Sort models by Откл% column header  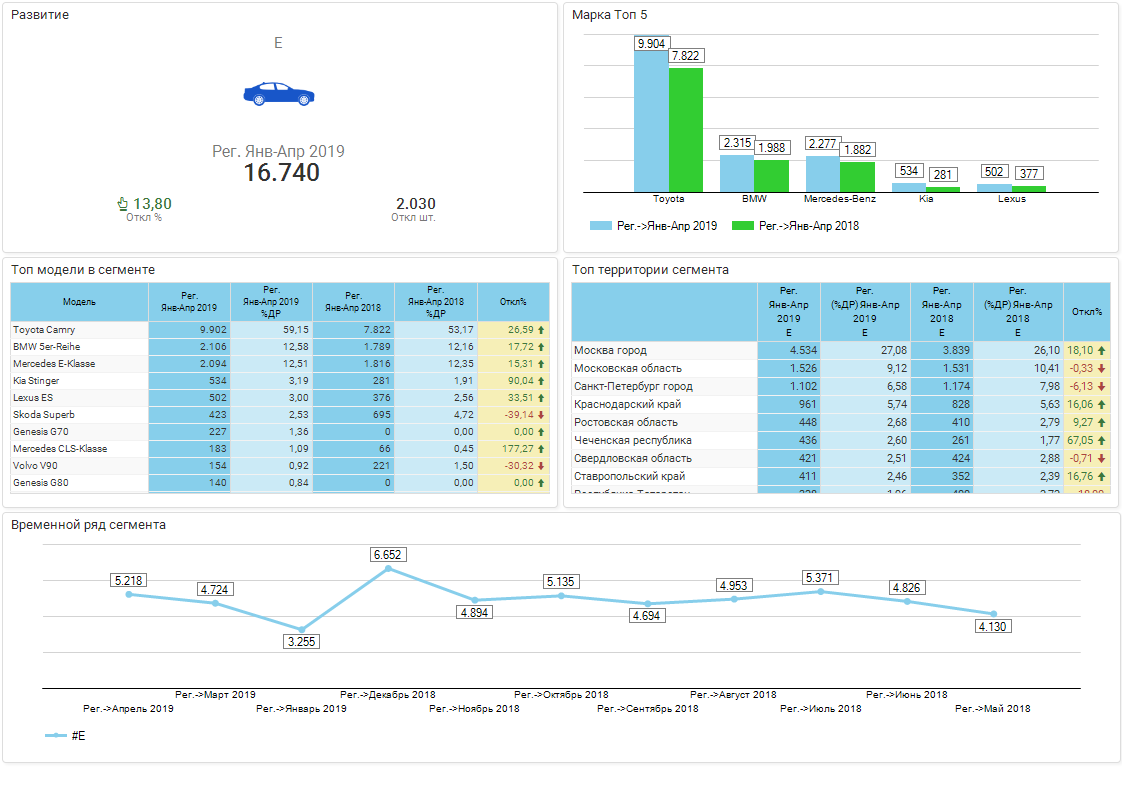tap(513, 302)
